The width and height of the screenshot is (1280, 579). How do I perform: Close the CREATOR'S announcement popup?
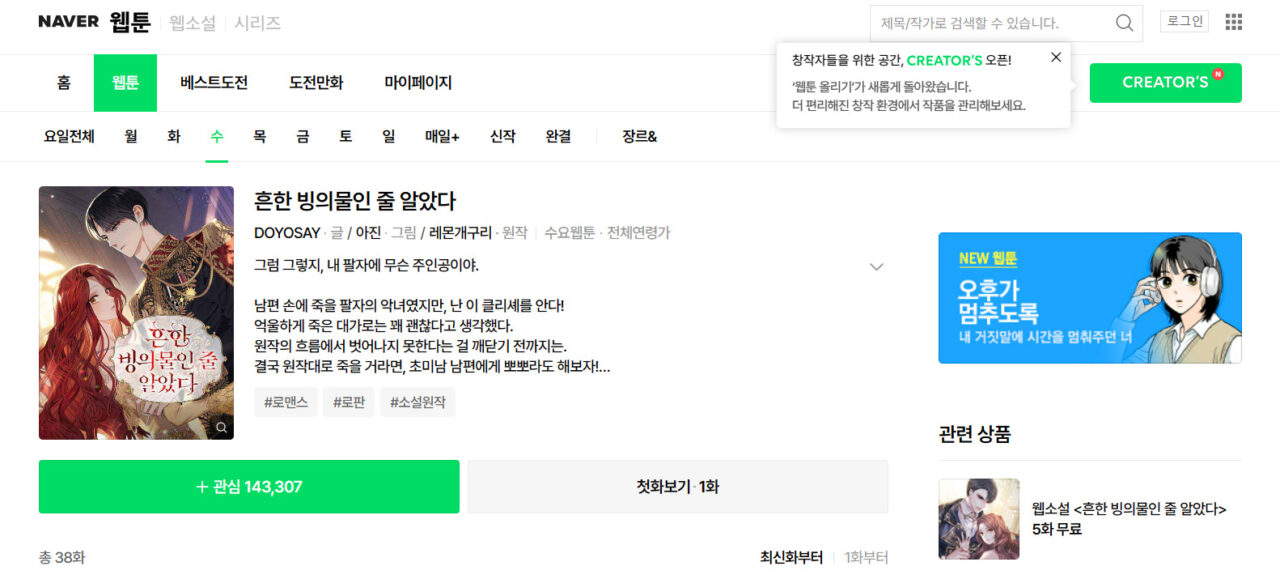click(1056, 58)
